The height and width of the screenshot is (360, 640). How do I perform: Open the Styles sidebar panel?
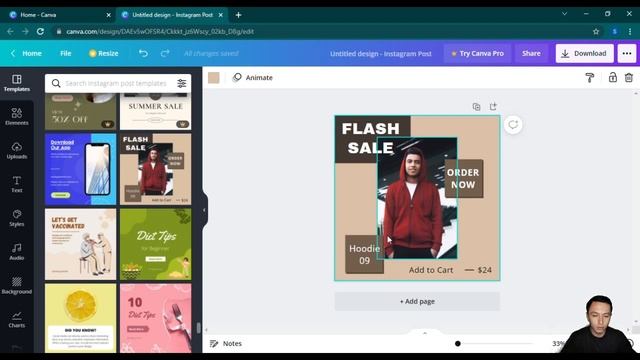click(x=17, y=218)
